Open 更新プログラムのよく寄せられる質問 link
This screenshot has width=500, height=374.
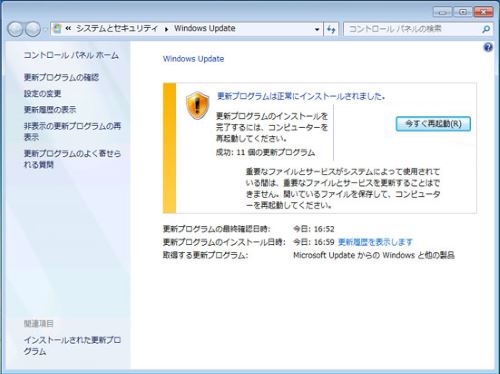[x=72, y=159]
